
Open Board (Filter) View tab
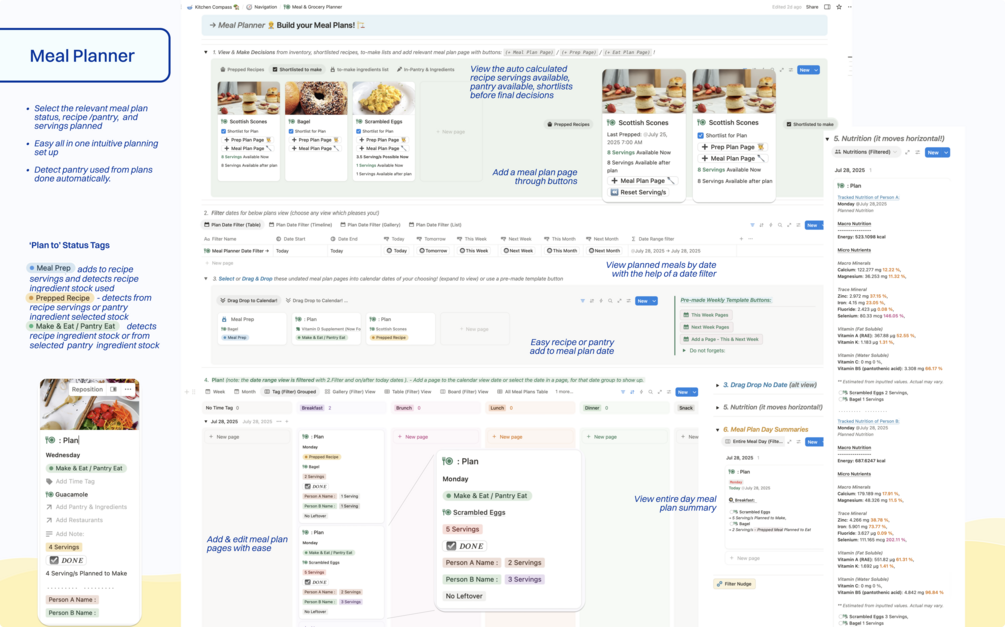[464, 392]
